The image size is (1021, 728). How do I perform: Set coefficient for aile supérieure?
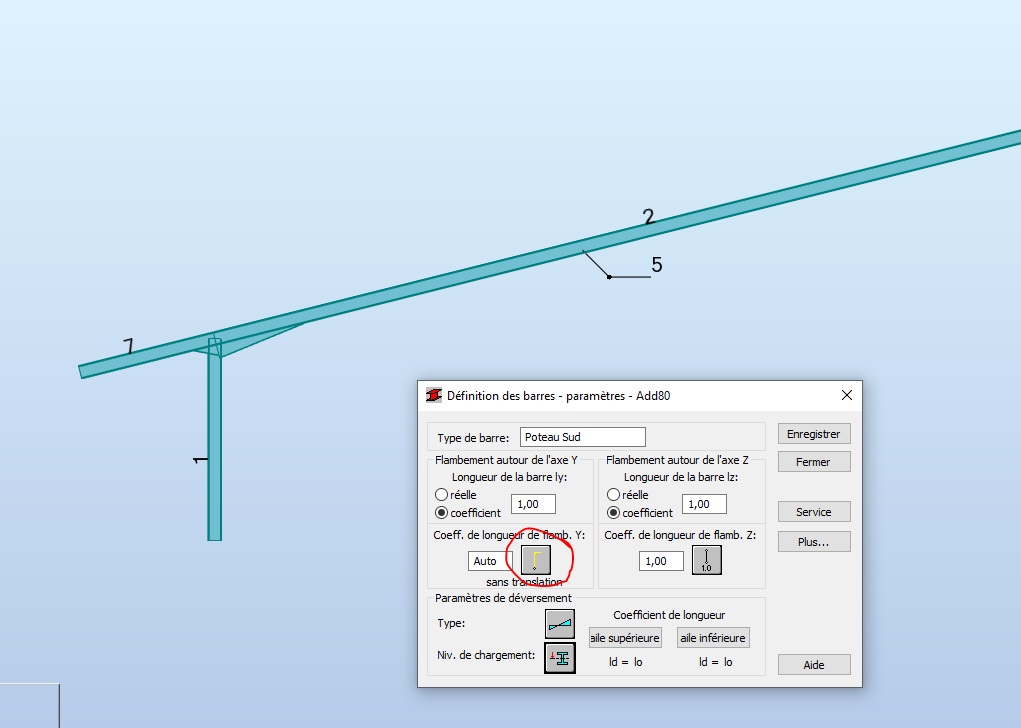(x=624, y=637)
